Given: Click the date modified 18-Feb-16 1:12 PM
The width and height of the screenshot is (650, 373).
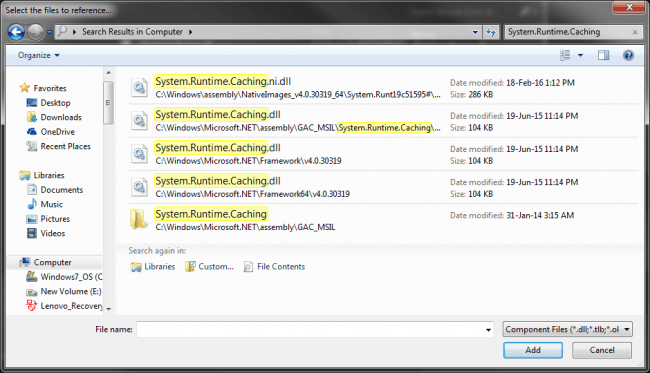Looking at the screenshot, I should click(540, 82).
